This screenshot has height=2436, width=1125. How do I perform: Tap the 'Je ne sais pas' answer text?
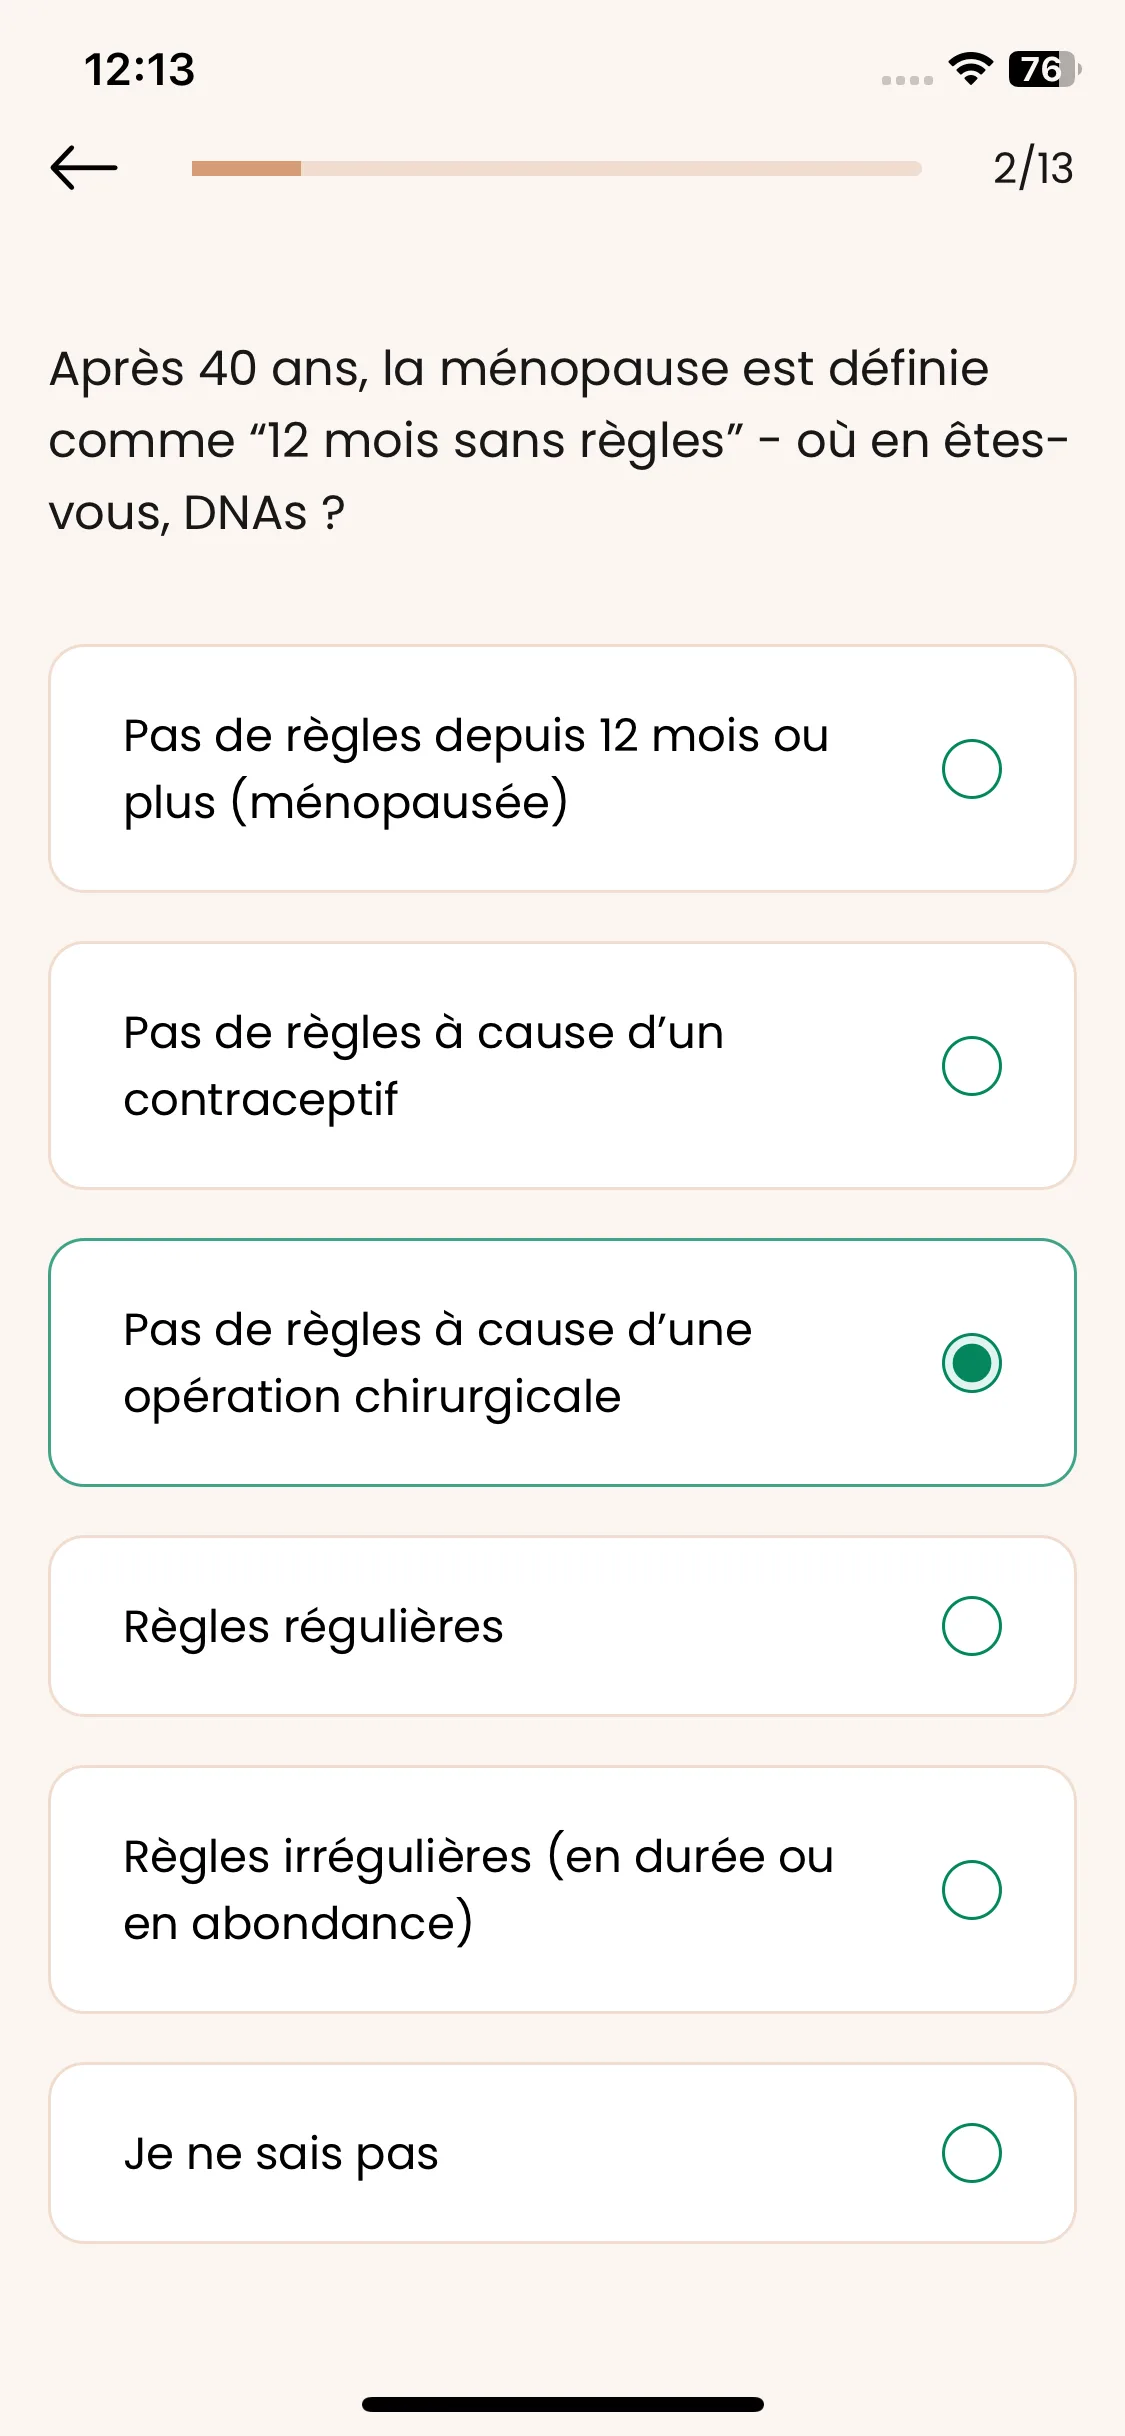[x=281, y=2154]
